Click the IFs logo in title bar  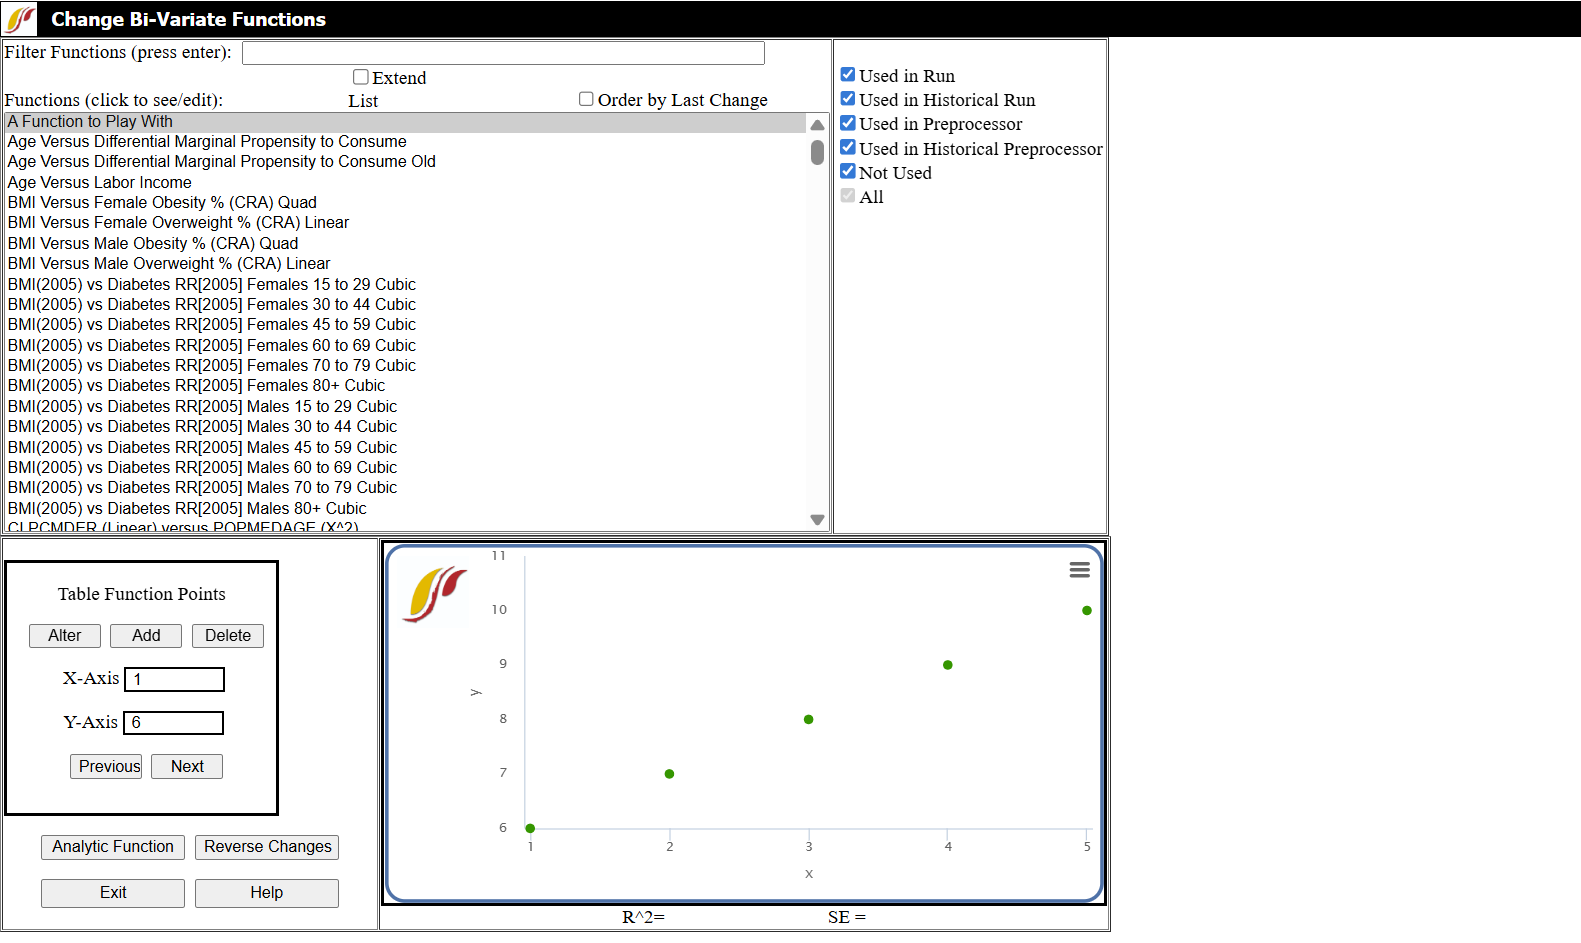click(x=20, y=19)
